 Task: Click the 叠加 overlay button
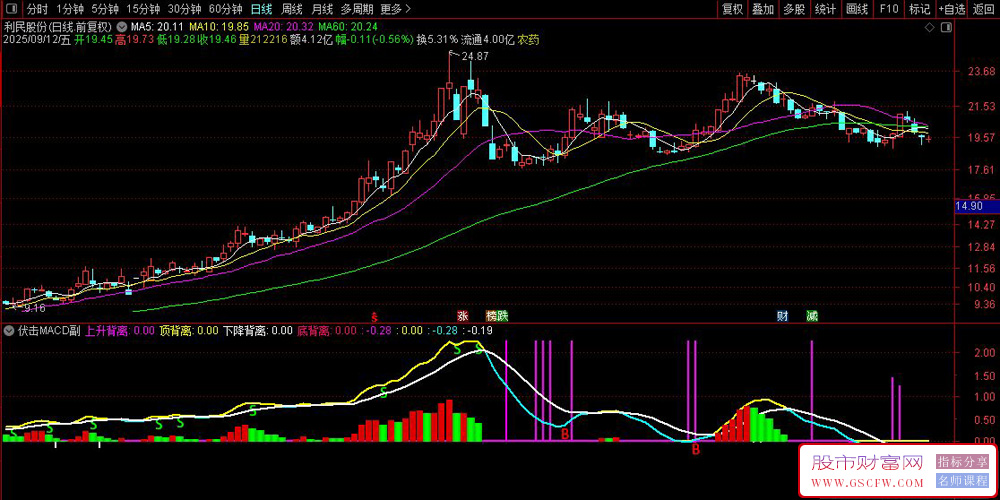pos(763,9)
